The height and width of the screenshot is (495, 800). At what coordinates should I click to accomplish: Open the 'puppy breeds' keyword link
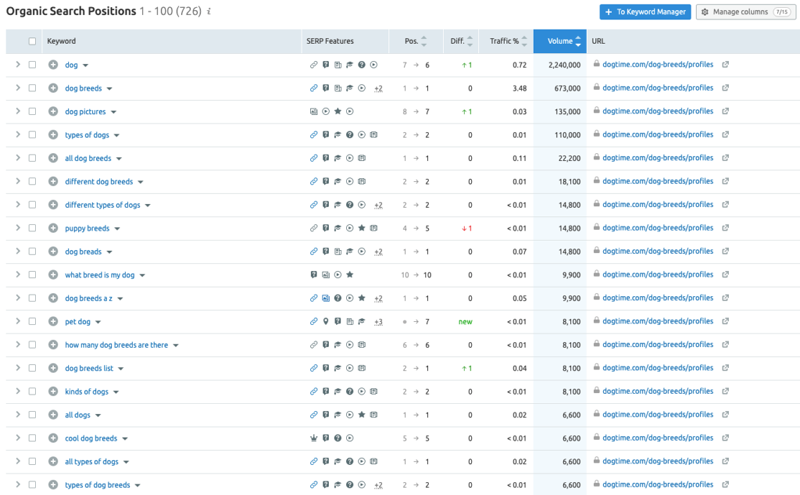pyautogui.click(x=87, y=228)
